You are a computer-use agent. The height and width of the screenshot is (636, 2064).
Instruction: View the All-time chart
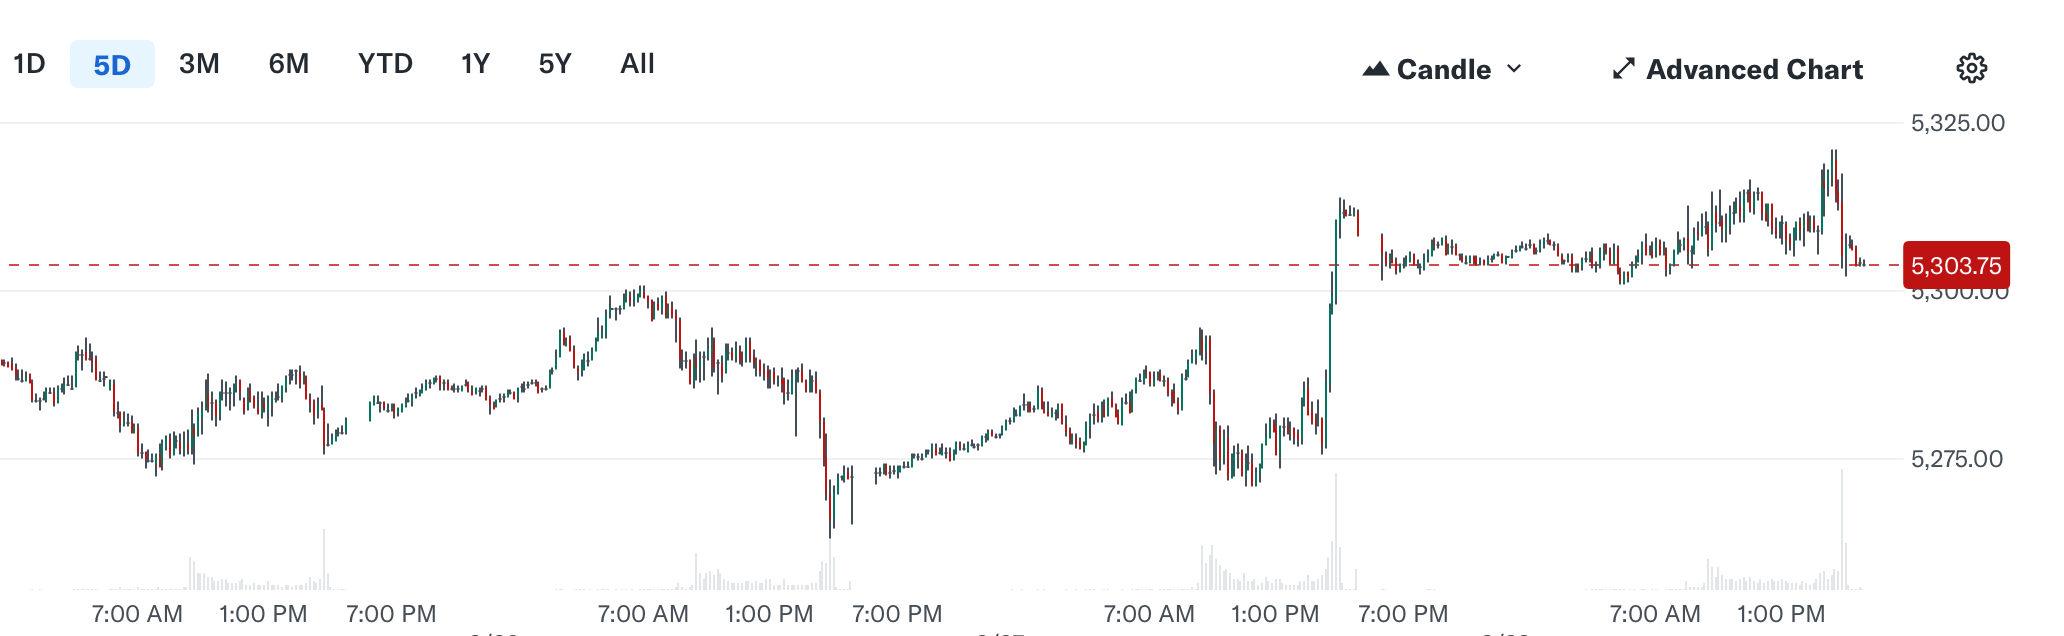tap(636, 63)
